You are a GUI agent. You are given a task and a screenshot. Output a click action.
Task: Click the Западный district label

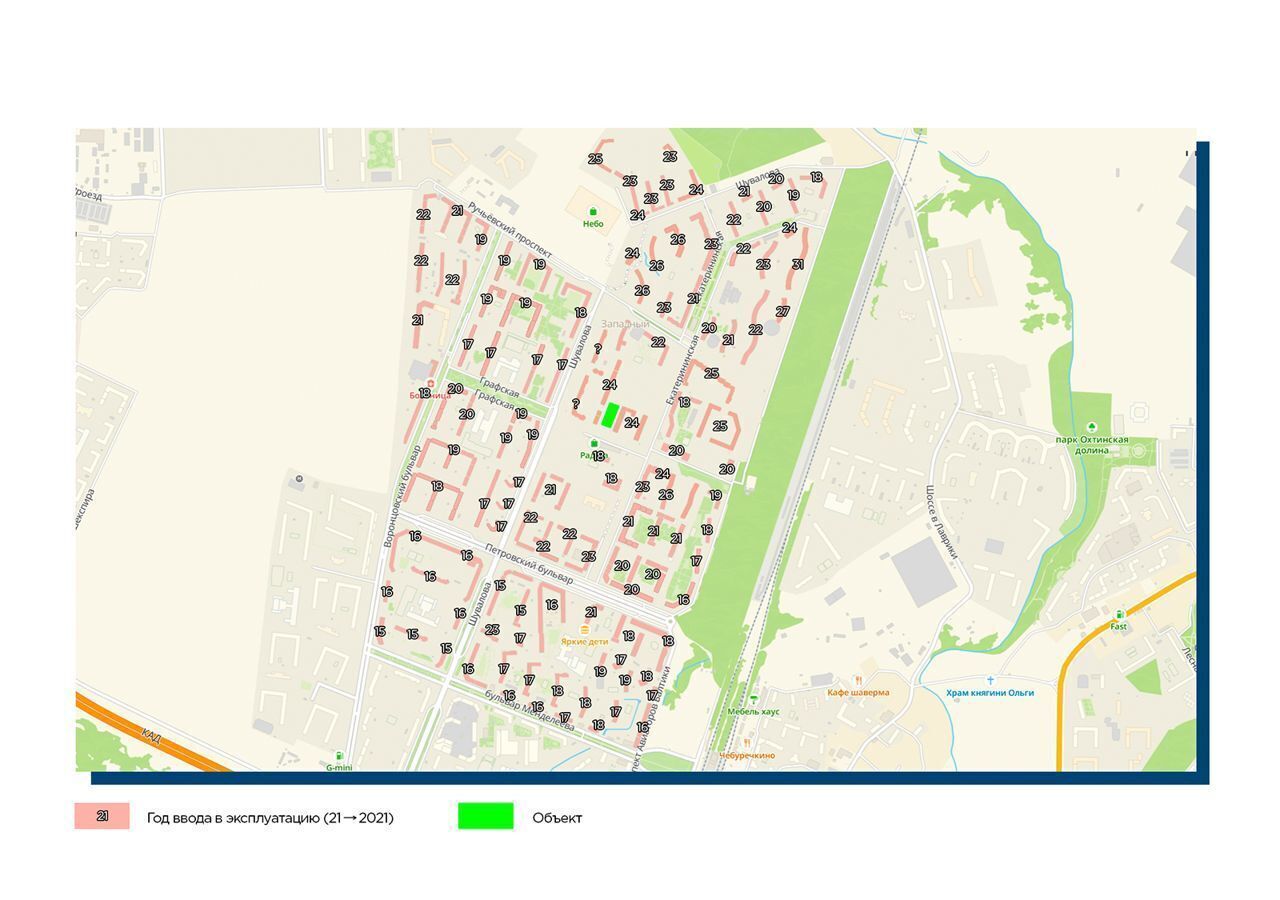[x=625, y=324]
